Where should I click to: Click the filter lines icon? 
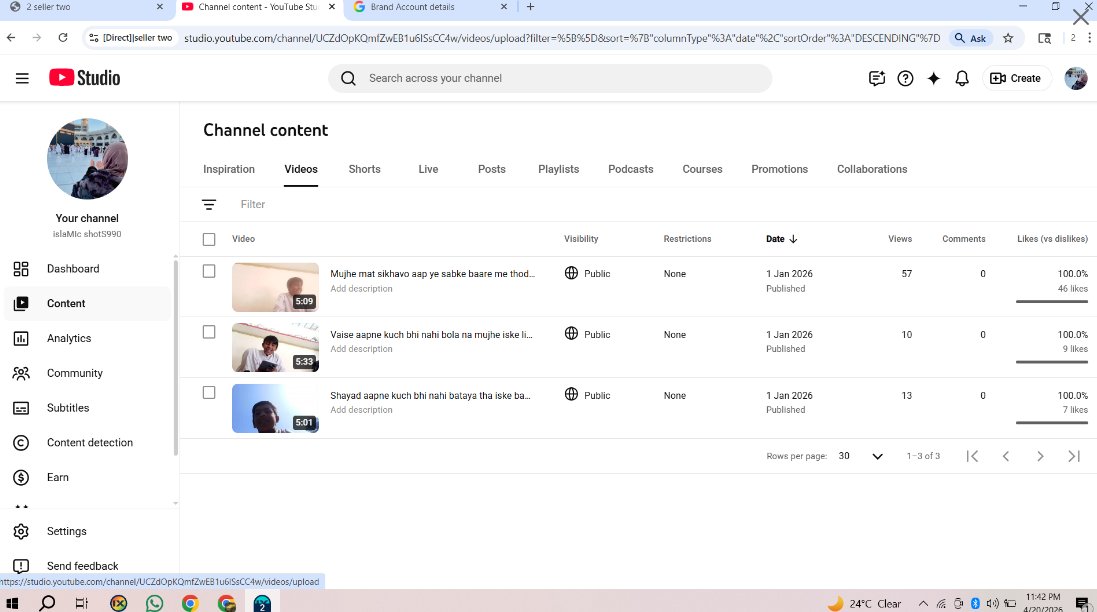[x=208, y=204]
